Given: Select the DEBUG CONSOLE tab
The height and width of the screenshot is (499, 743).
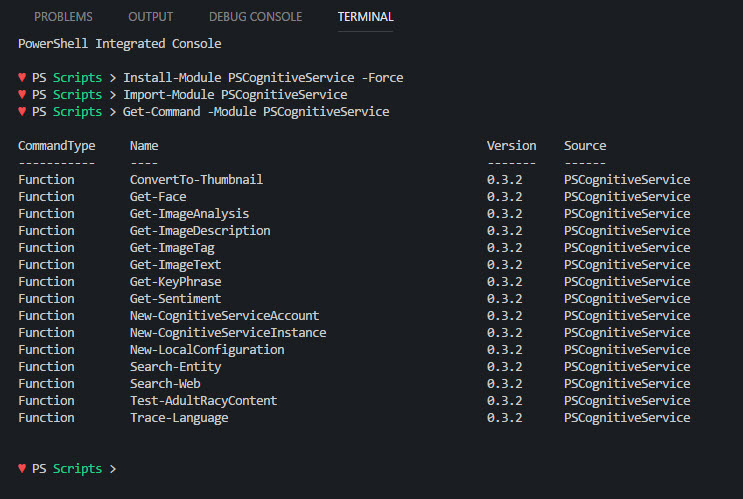Looking at the screenshot, I should [x=255, y=17].
